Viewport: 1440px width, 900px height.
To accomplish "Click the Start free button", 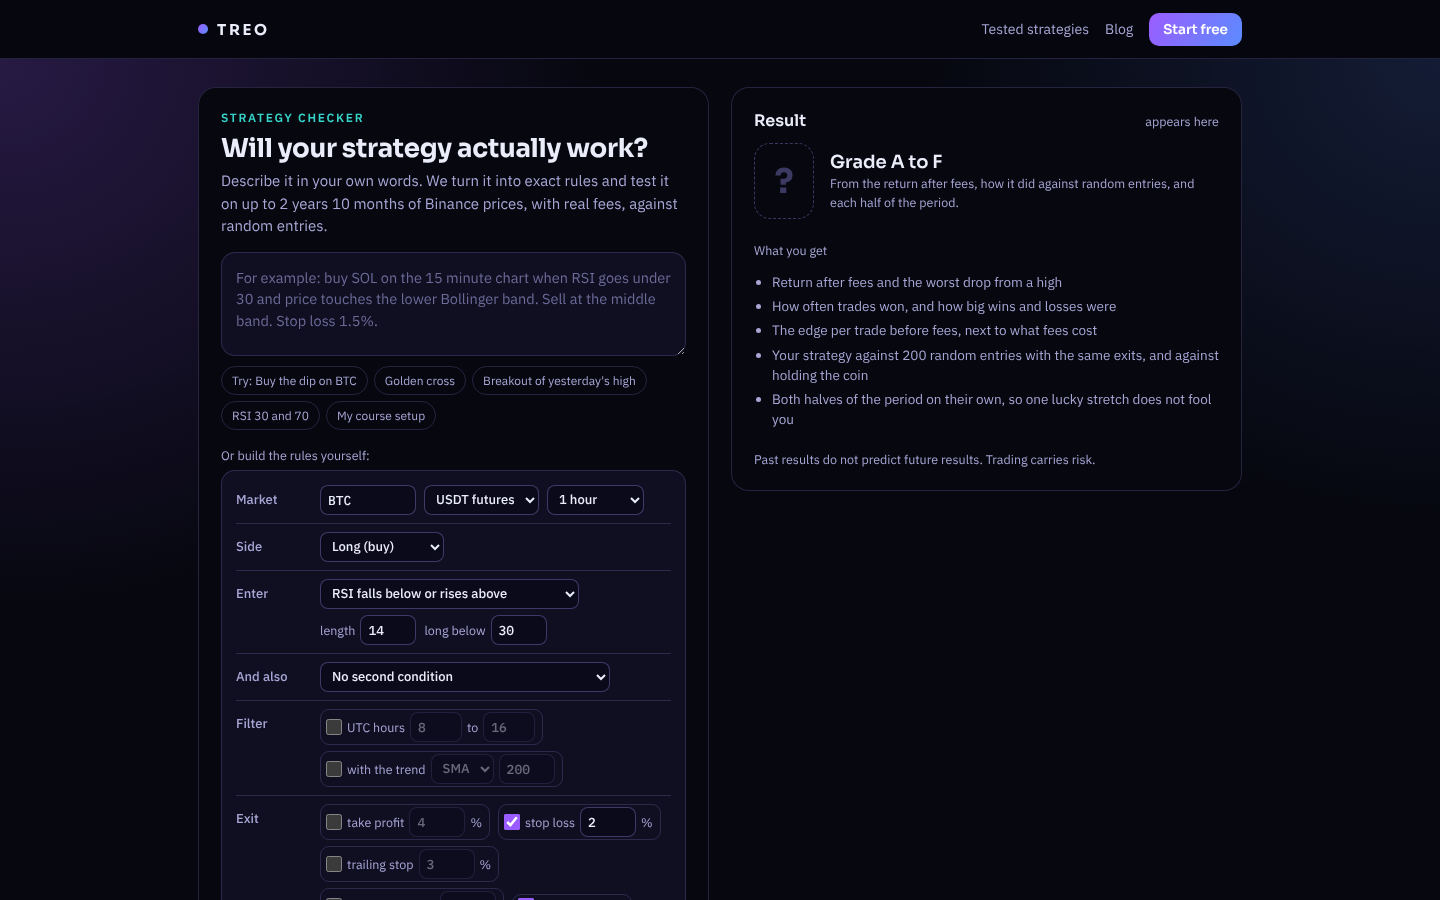I will point(1195,29).
